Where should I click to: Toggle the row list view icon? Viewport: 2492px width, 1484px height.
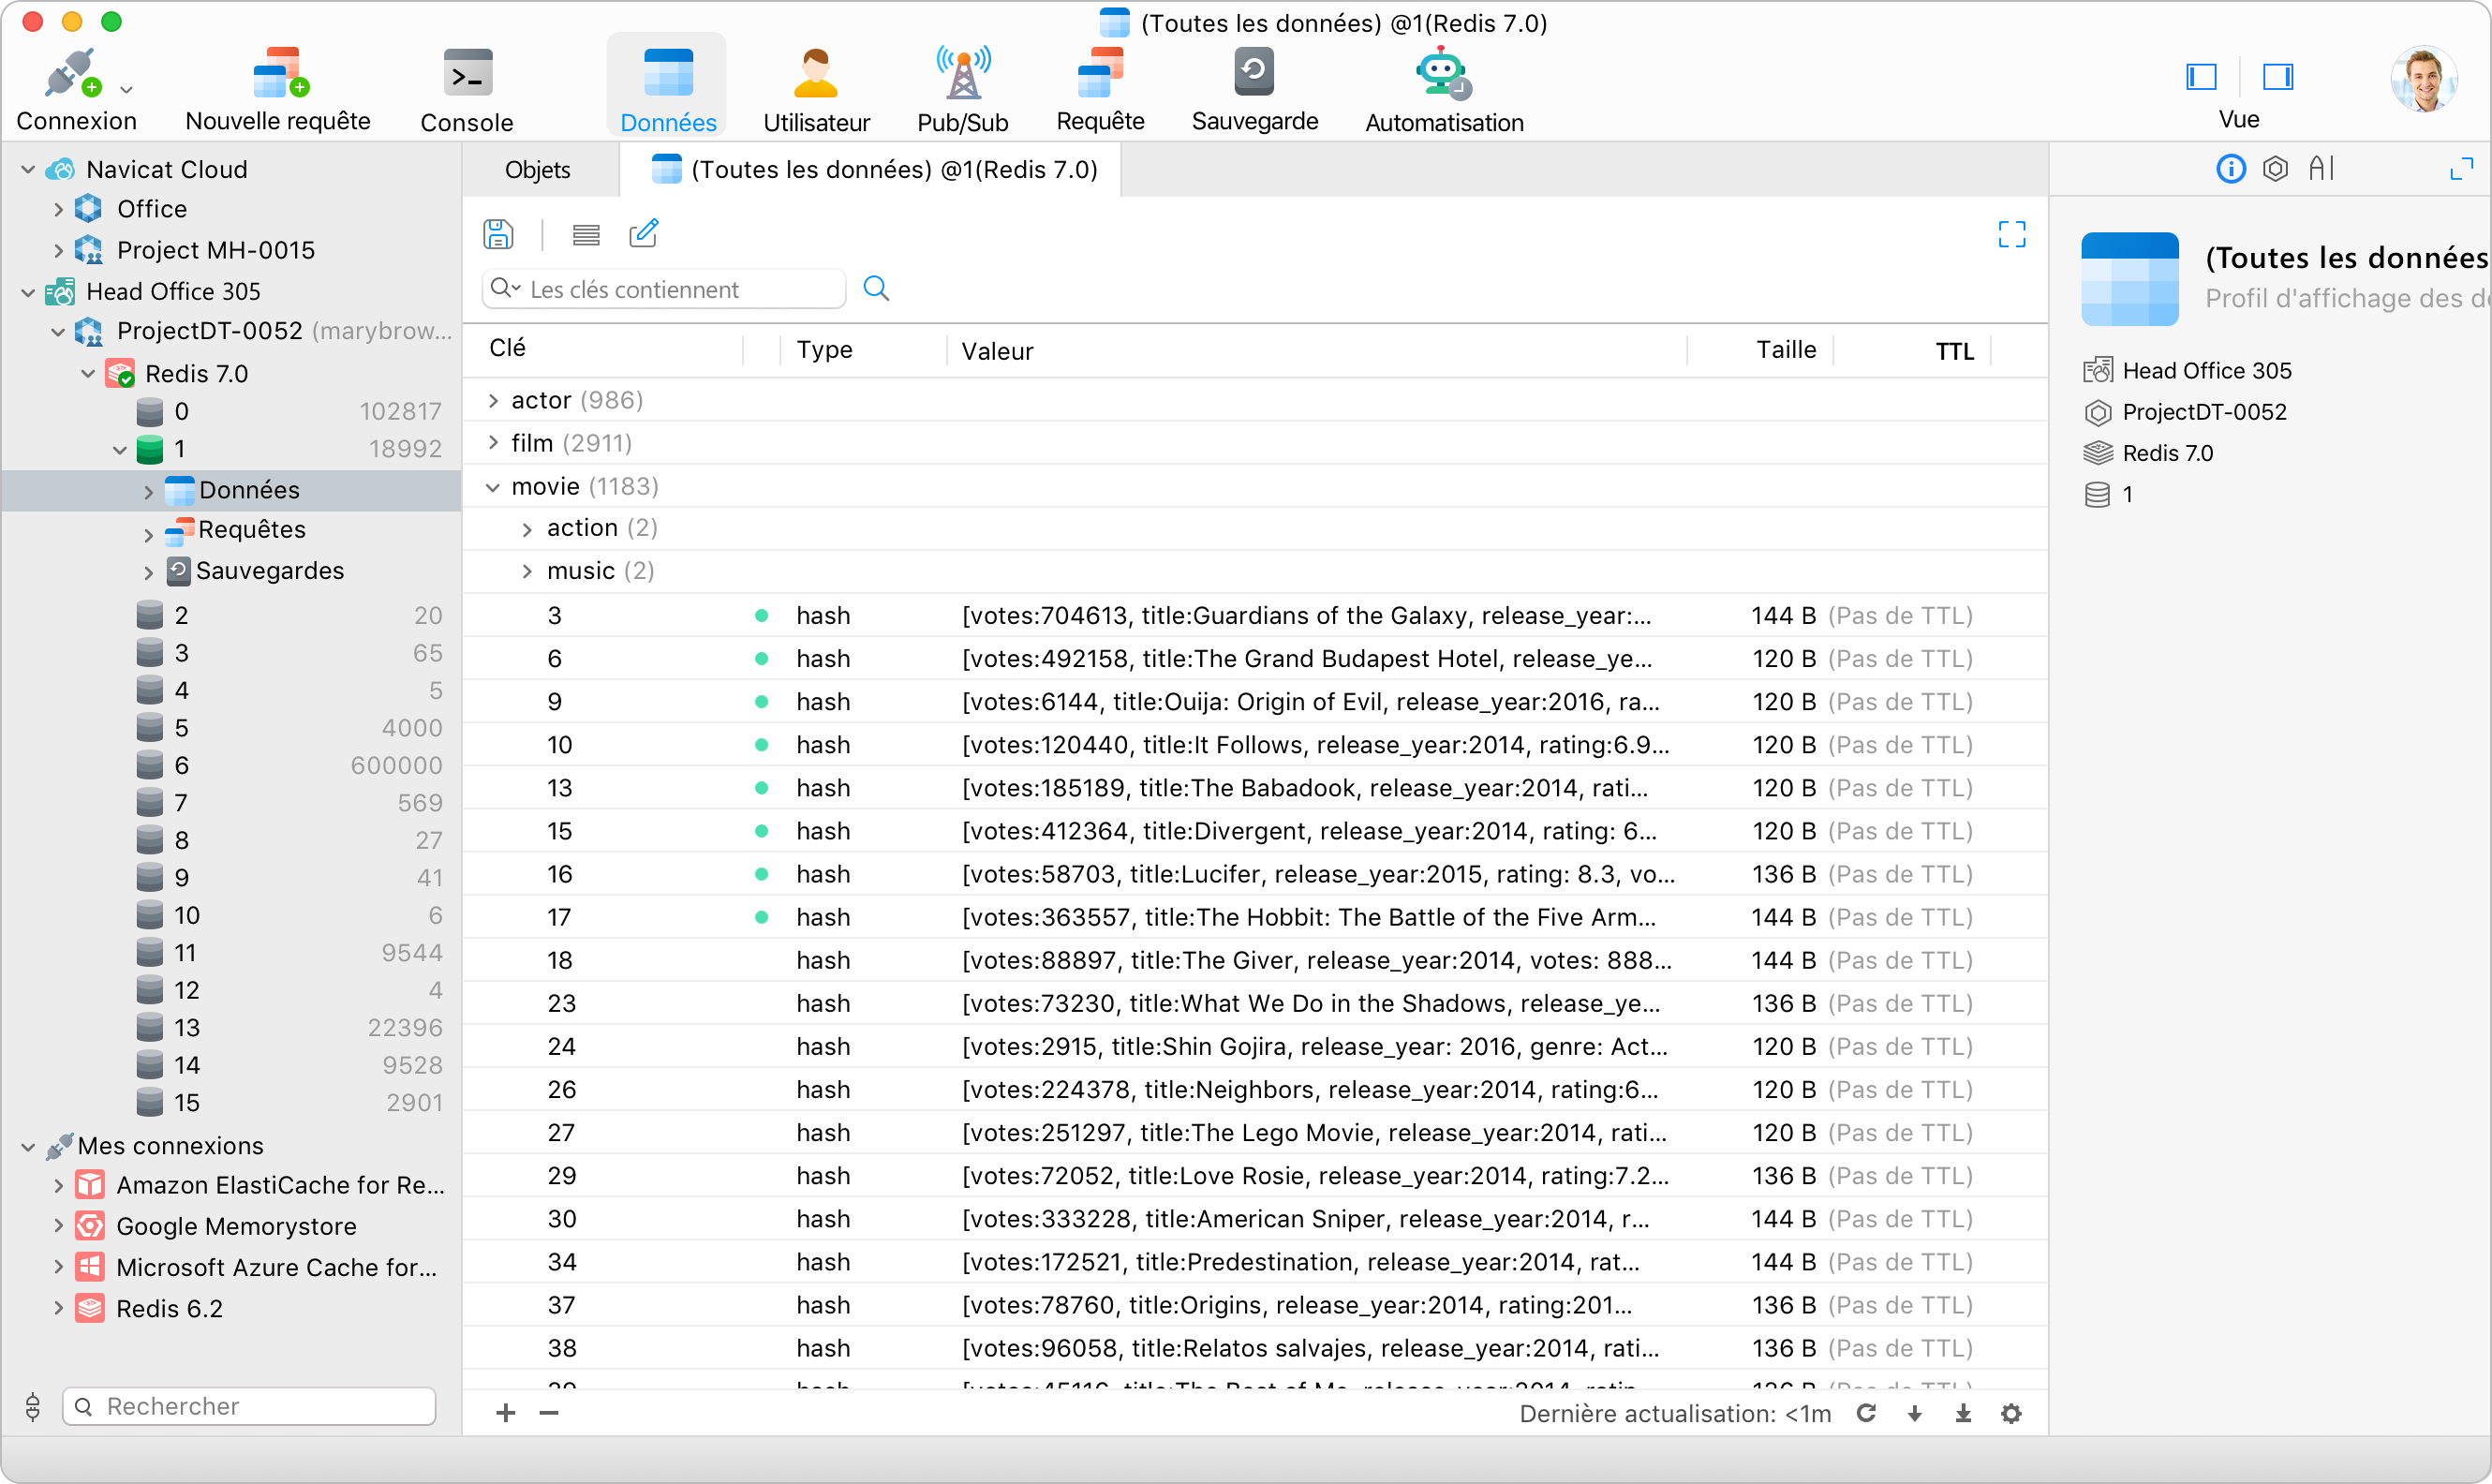586,235
